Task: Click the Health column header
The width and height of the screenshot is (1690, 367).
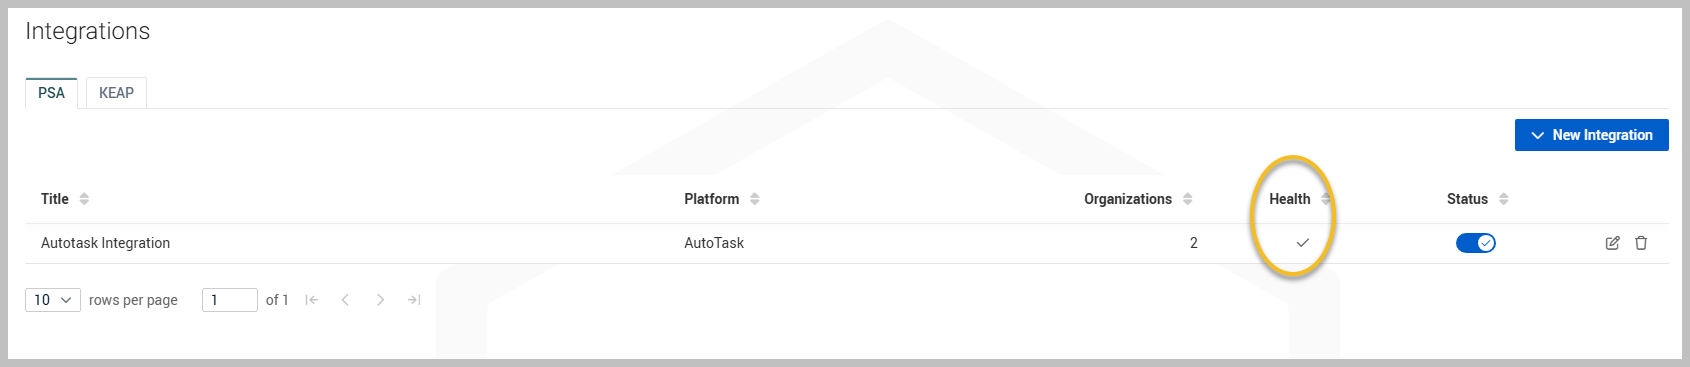Action: (x=1289, y=199)
